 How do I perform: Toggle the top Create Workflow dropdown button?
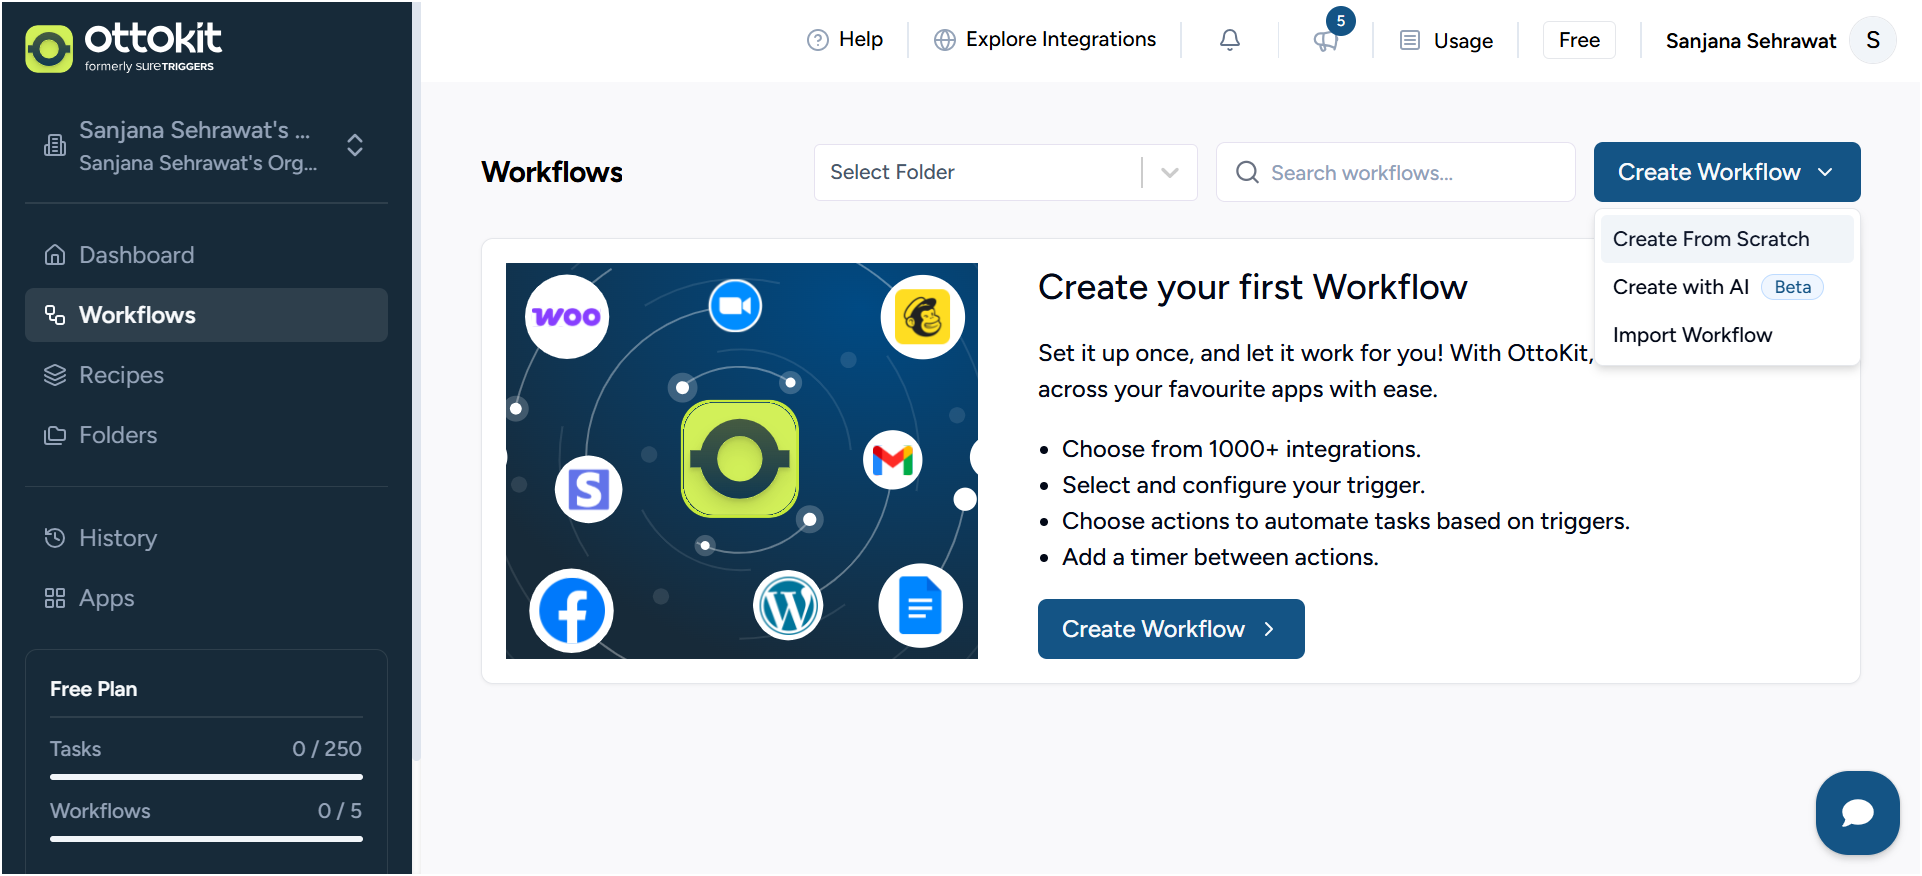pos(1727,172)
